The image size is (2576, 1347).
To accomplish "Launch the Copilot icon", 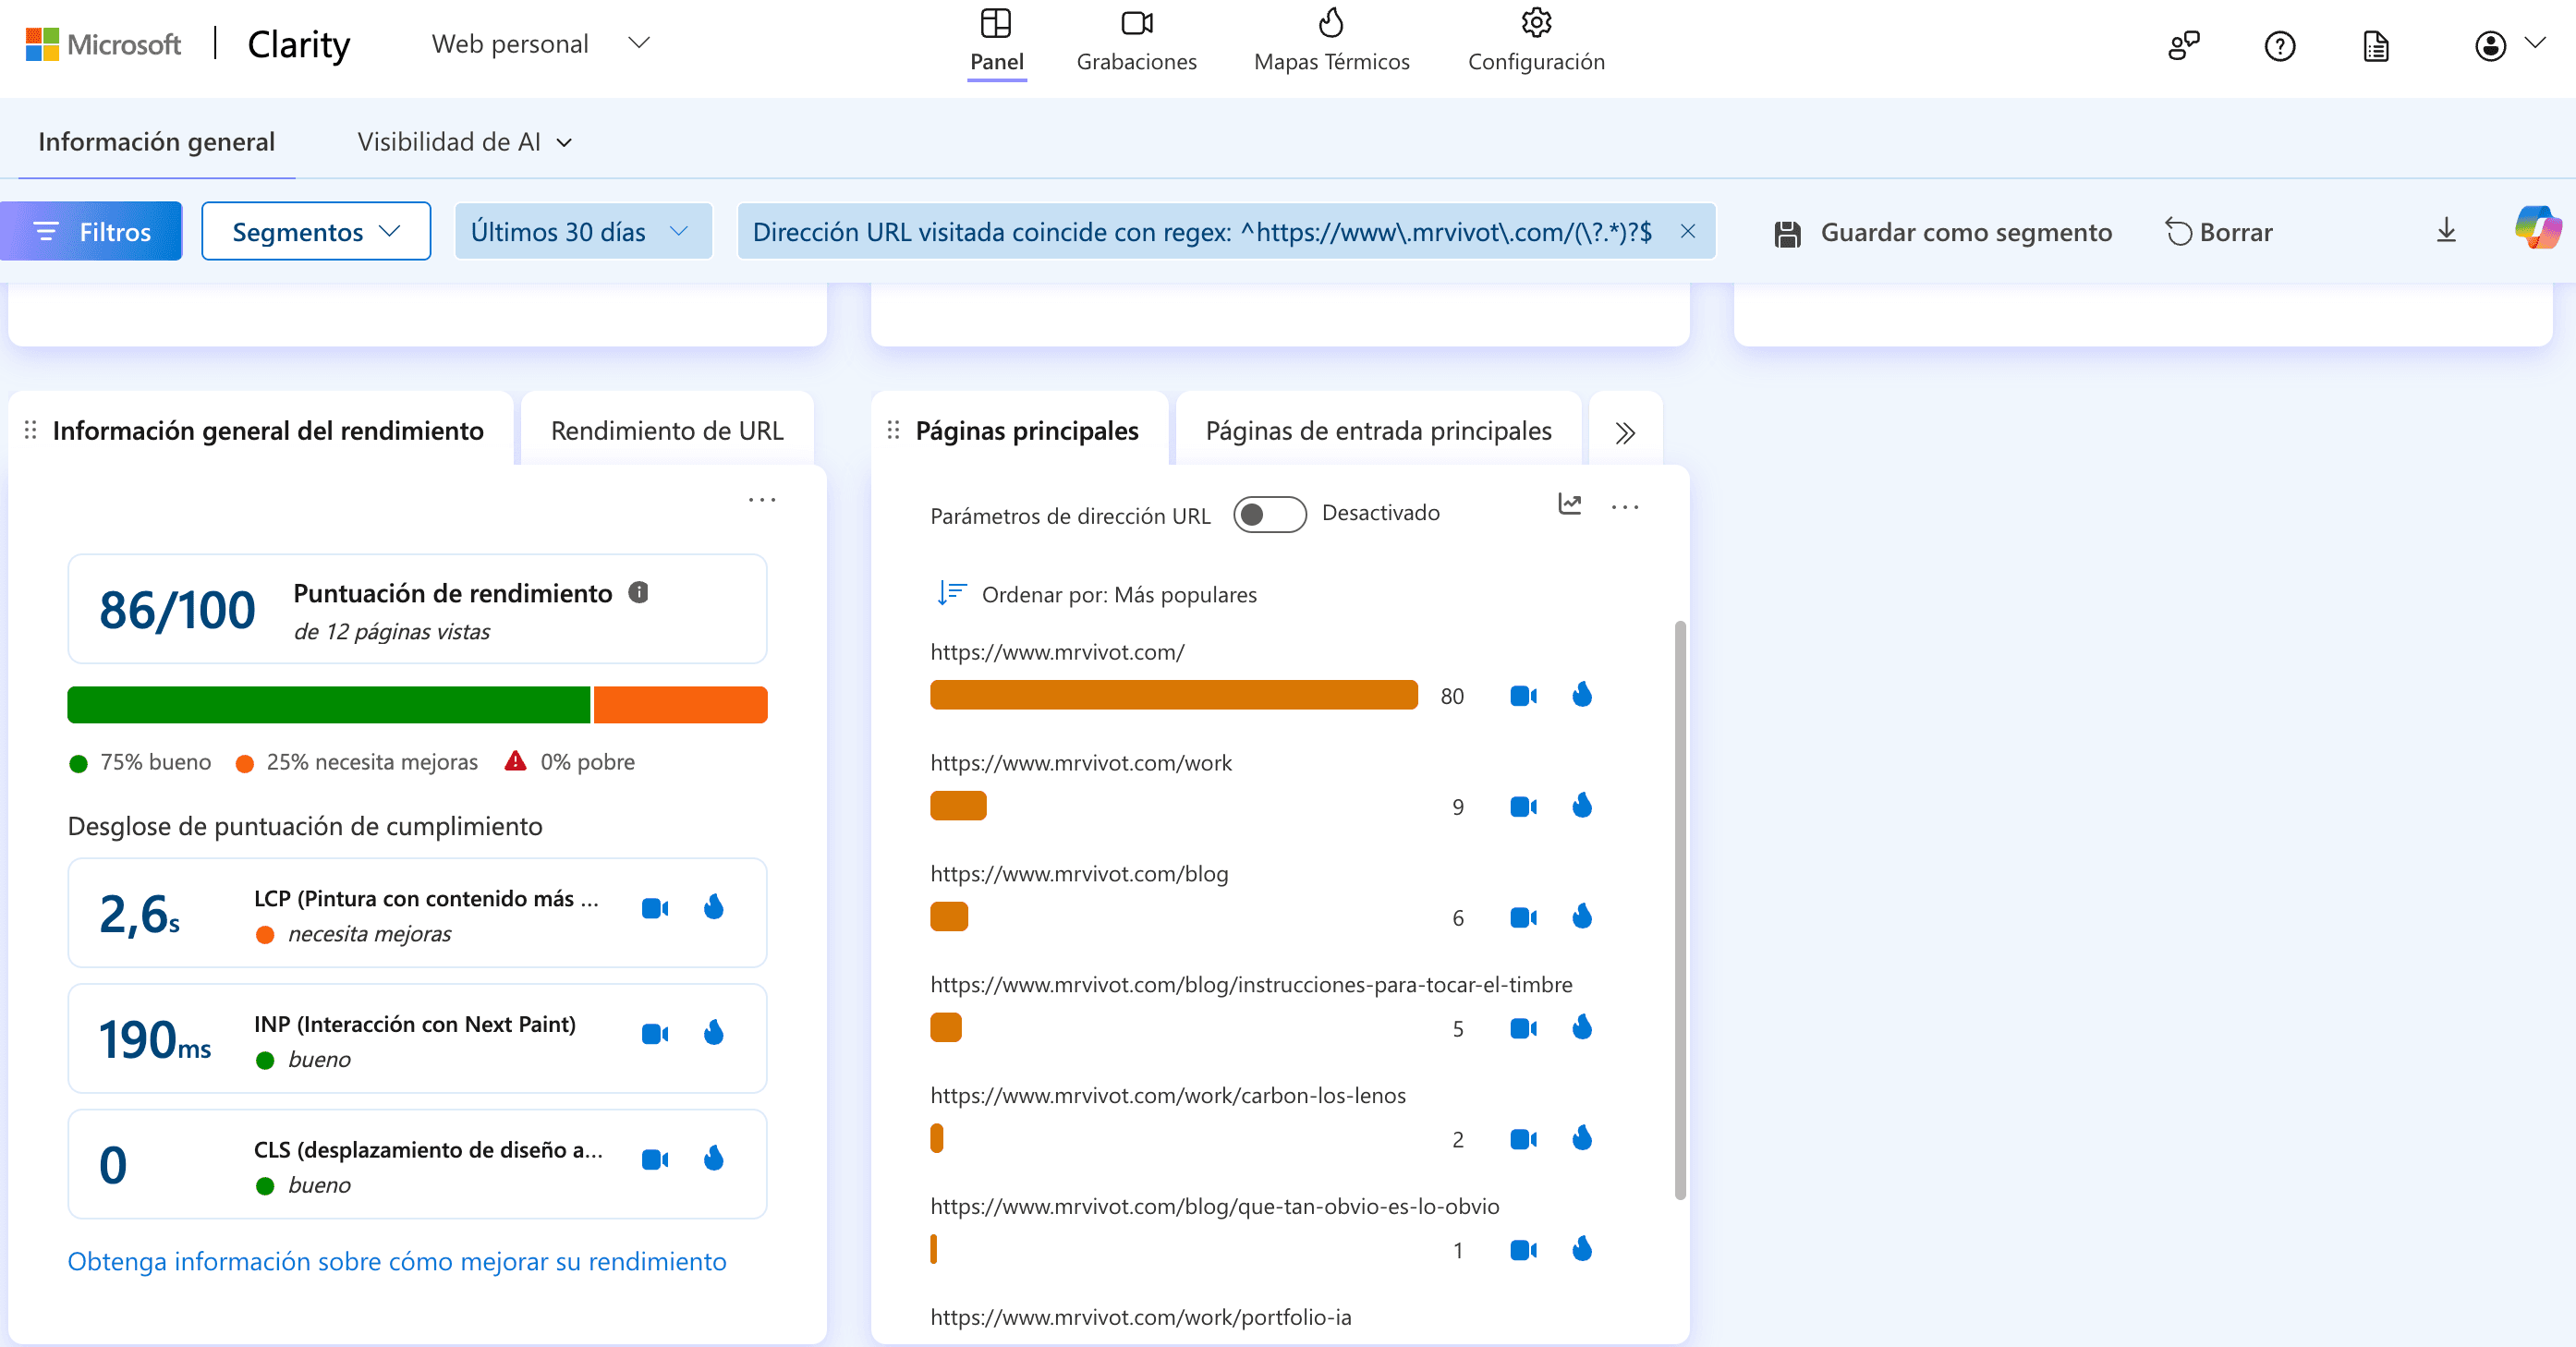I will point(2538,229).
